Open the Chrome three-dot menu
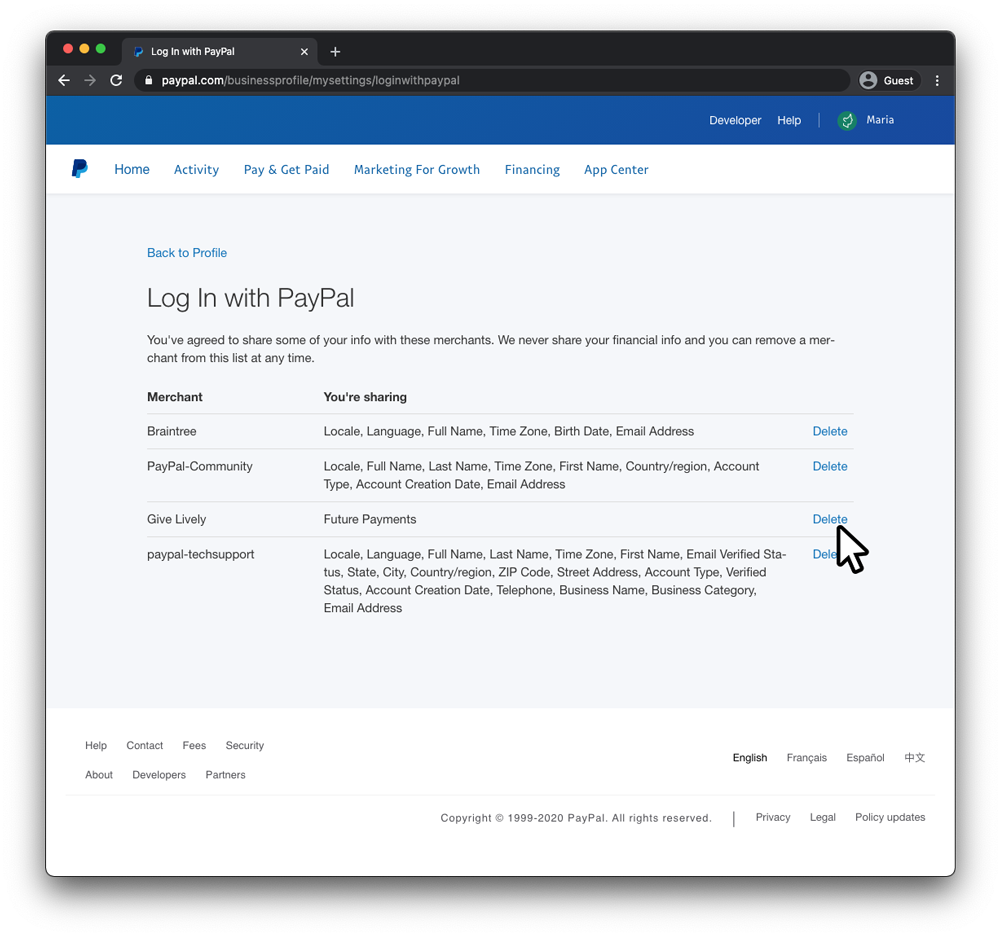 point(937,80)
